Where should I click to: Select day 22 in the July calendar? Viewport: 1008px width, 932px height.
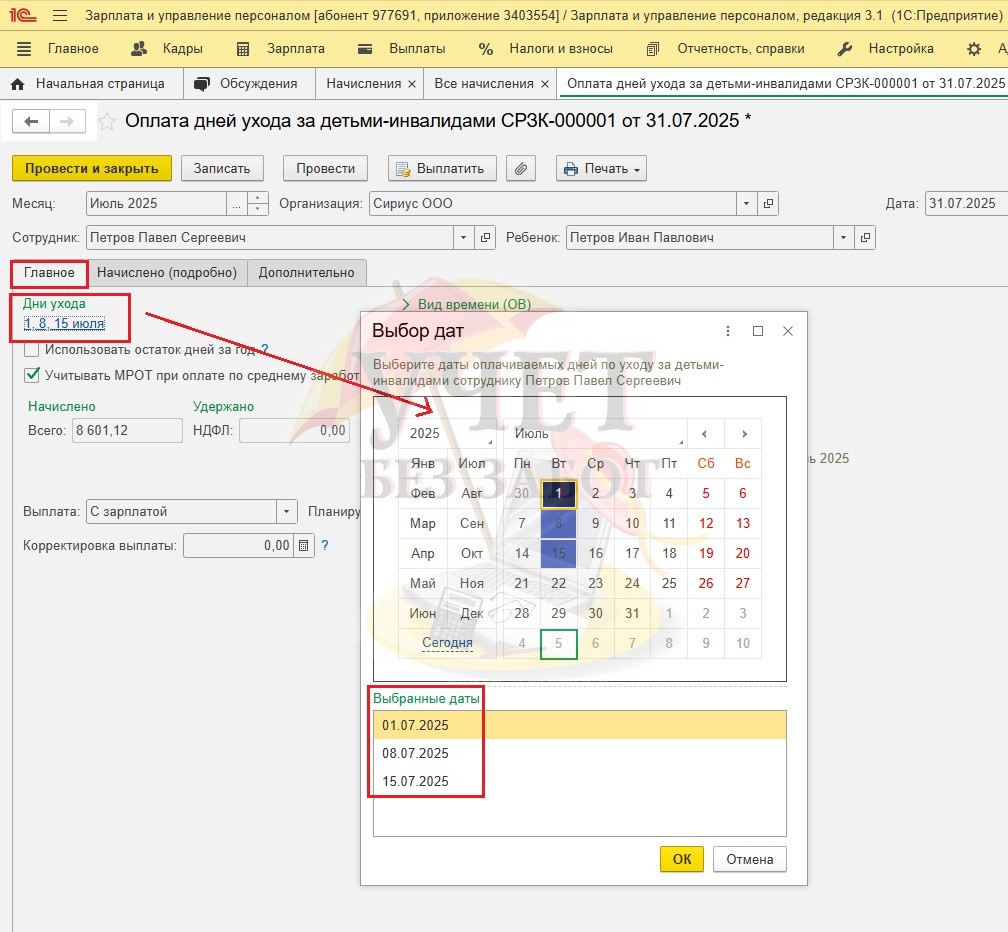coord(559,583)
